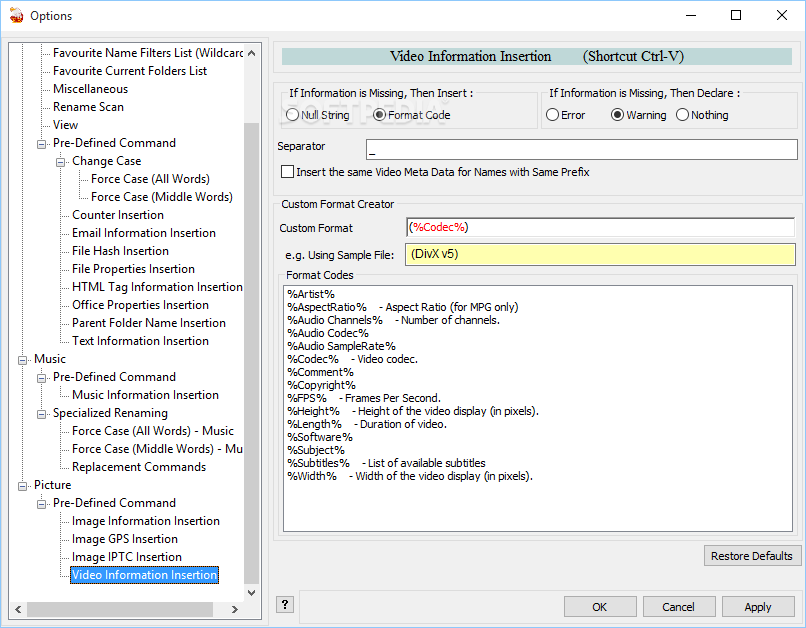Collapse the upper Pre-Defined Command node above Change Case

point(41,144)
